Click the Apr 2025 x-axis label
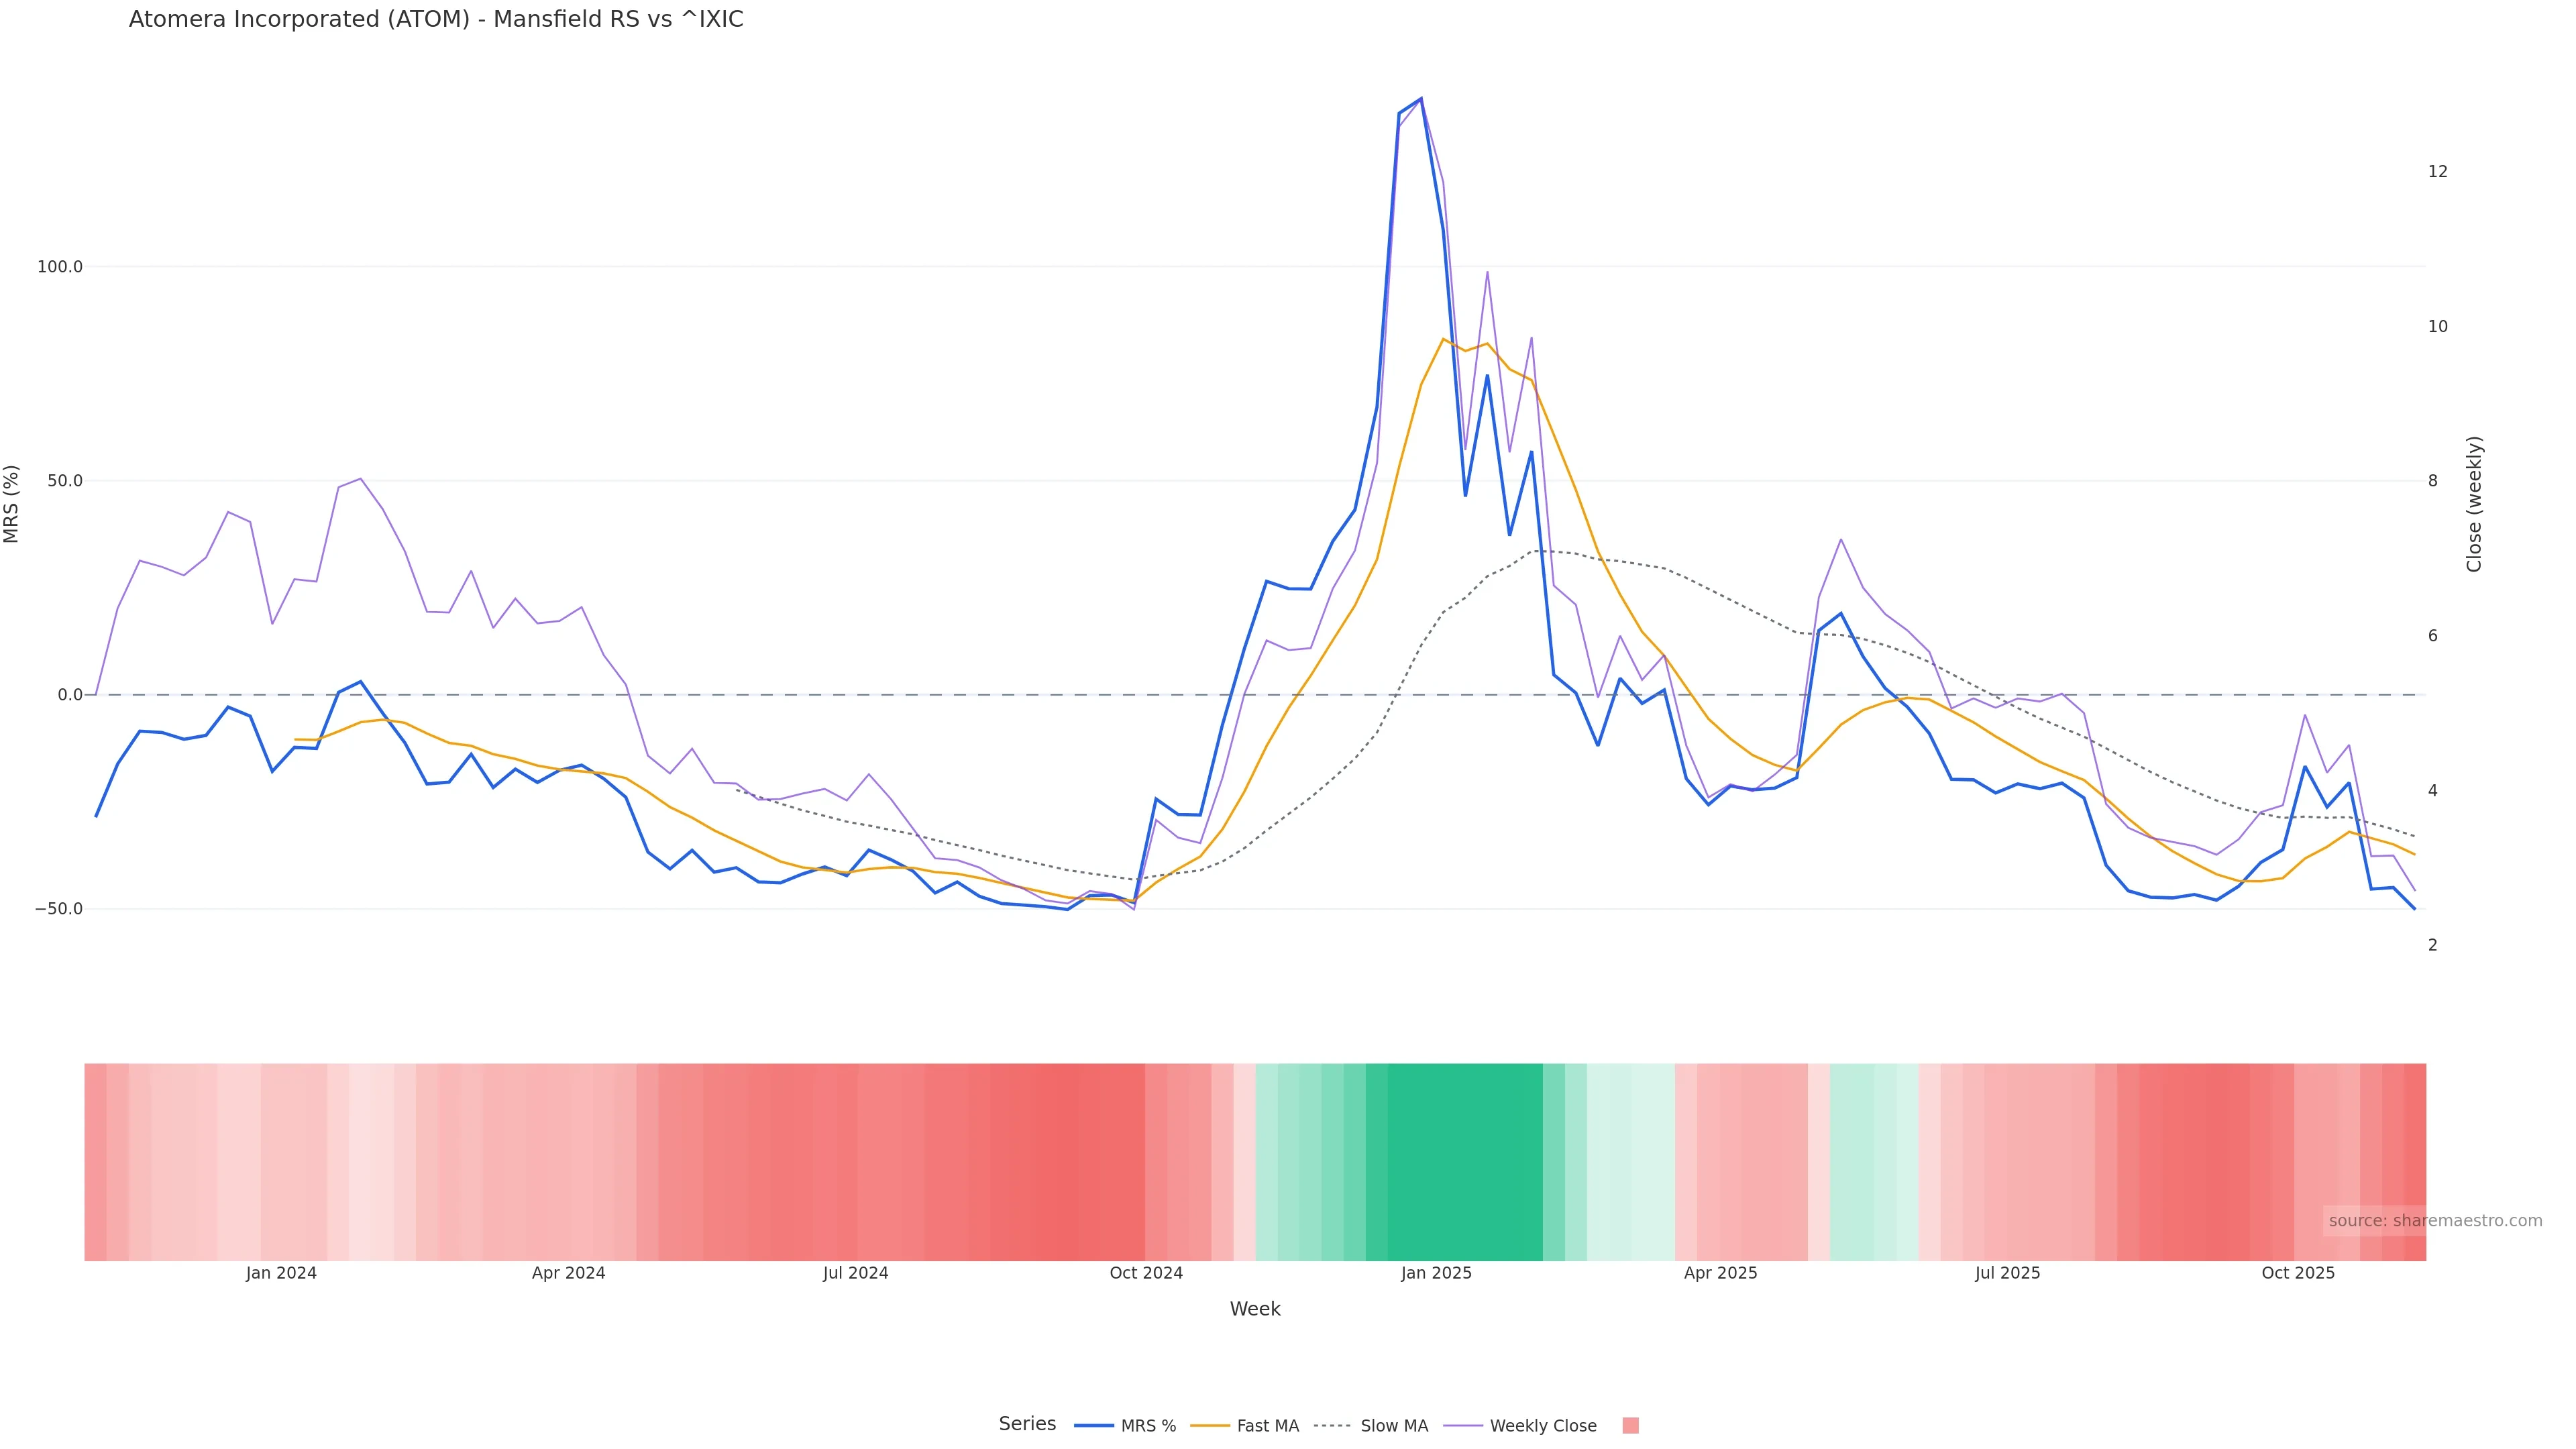Viewport: 2576px width, 1449px height. pyautogui.click(x=1720, y=1274)
